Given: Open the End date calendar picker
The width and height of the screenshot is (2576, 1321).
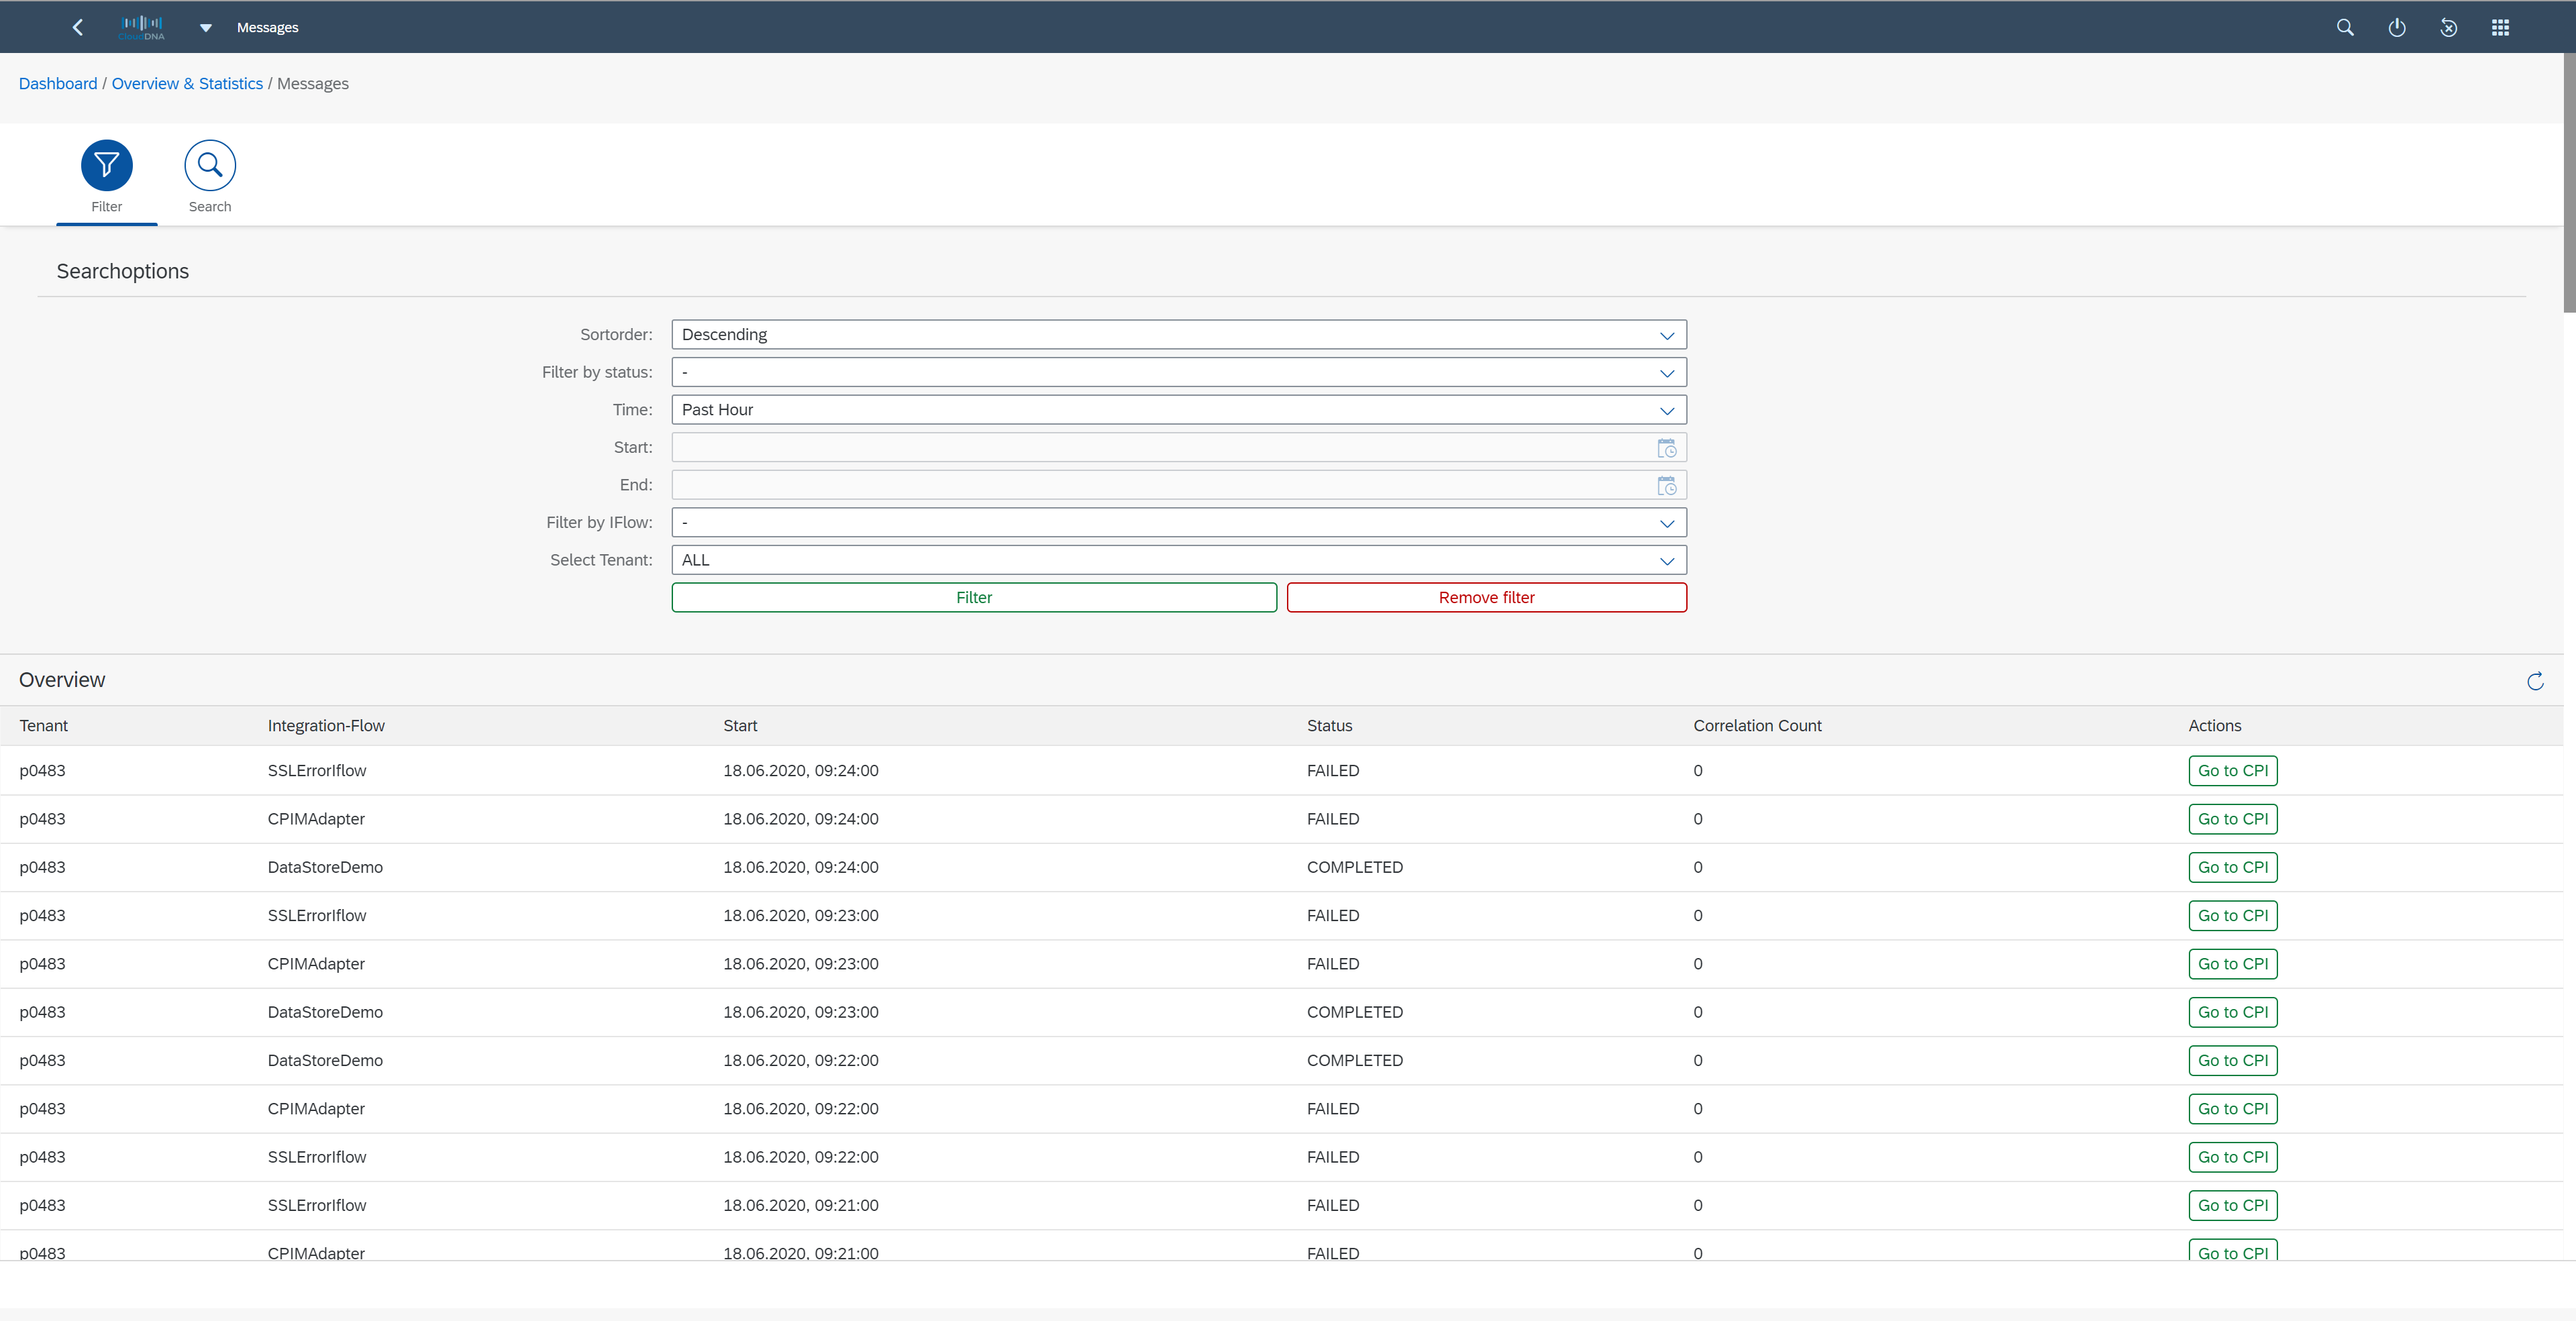Looking at the screenshot, I should (x=1666, y=486).
